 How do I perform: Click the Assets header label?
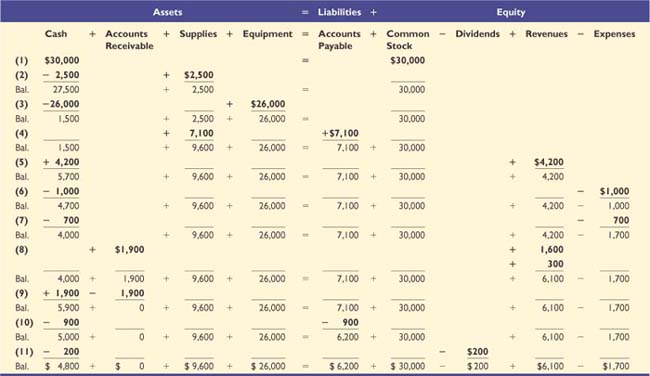pyautogui.click(x=167, y=12)
